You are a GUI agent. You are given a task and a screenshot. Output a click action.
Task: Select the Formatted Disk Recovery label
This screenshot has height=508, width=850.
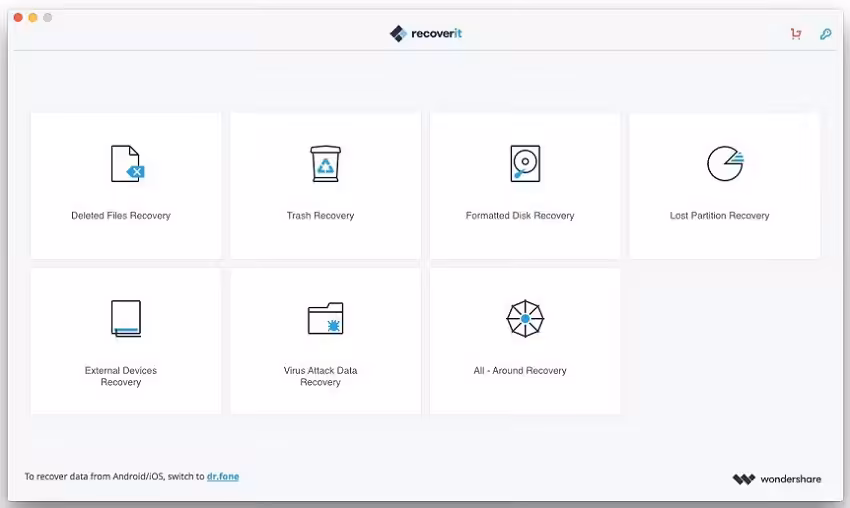(x=520, y=216)
